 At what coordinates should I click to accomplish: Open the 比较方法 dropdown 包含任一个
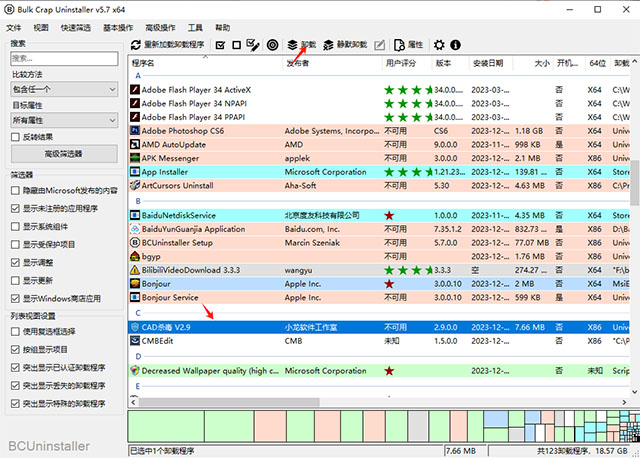(x=63, y=89)
